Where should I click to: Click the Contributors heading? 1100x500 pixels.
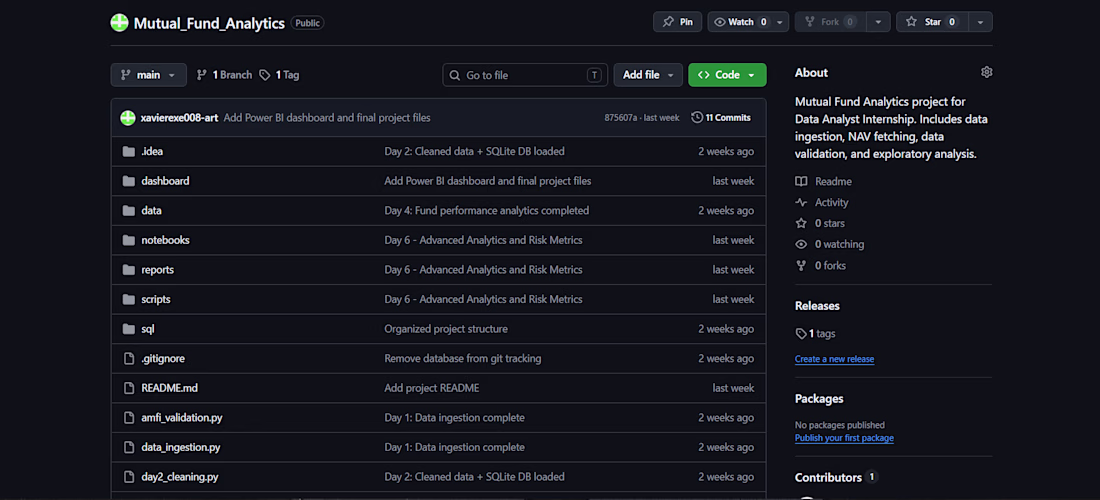click(829, 478)
